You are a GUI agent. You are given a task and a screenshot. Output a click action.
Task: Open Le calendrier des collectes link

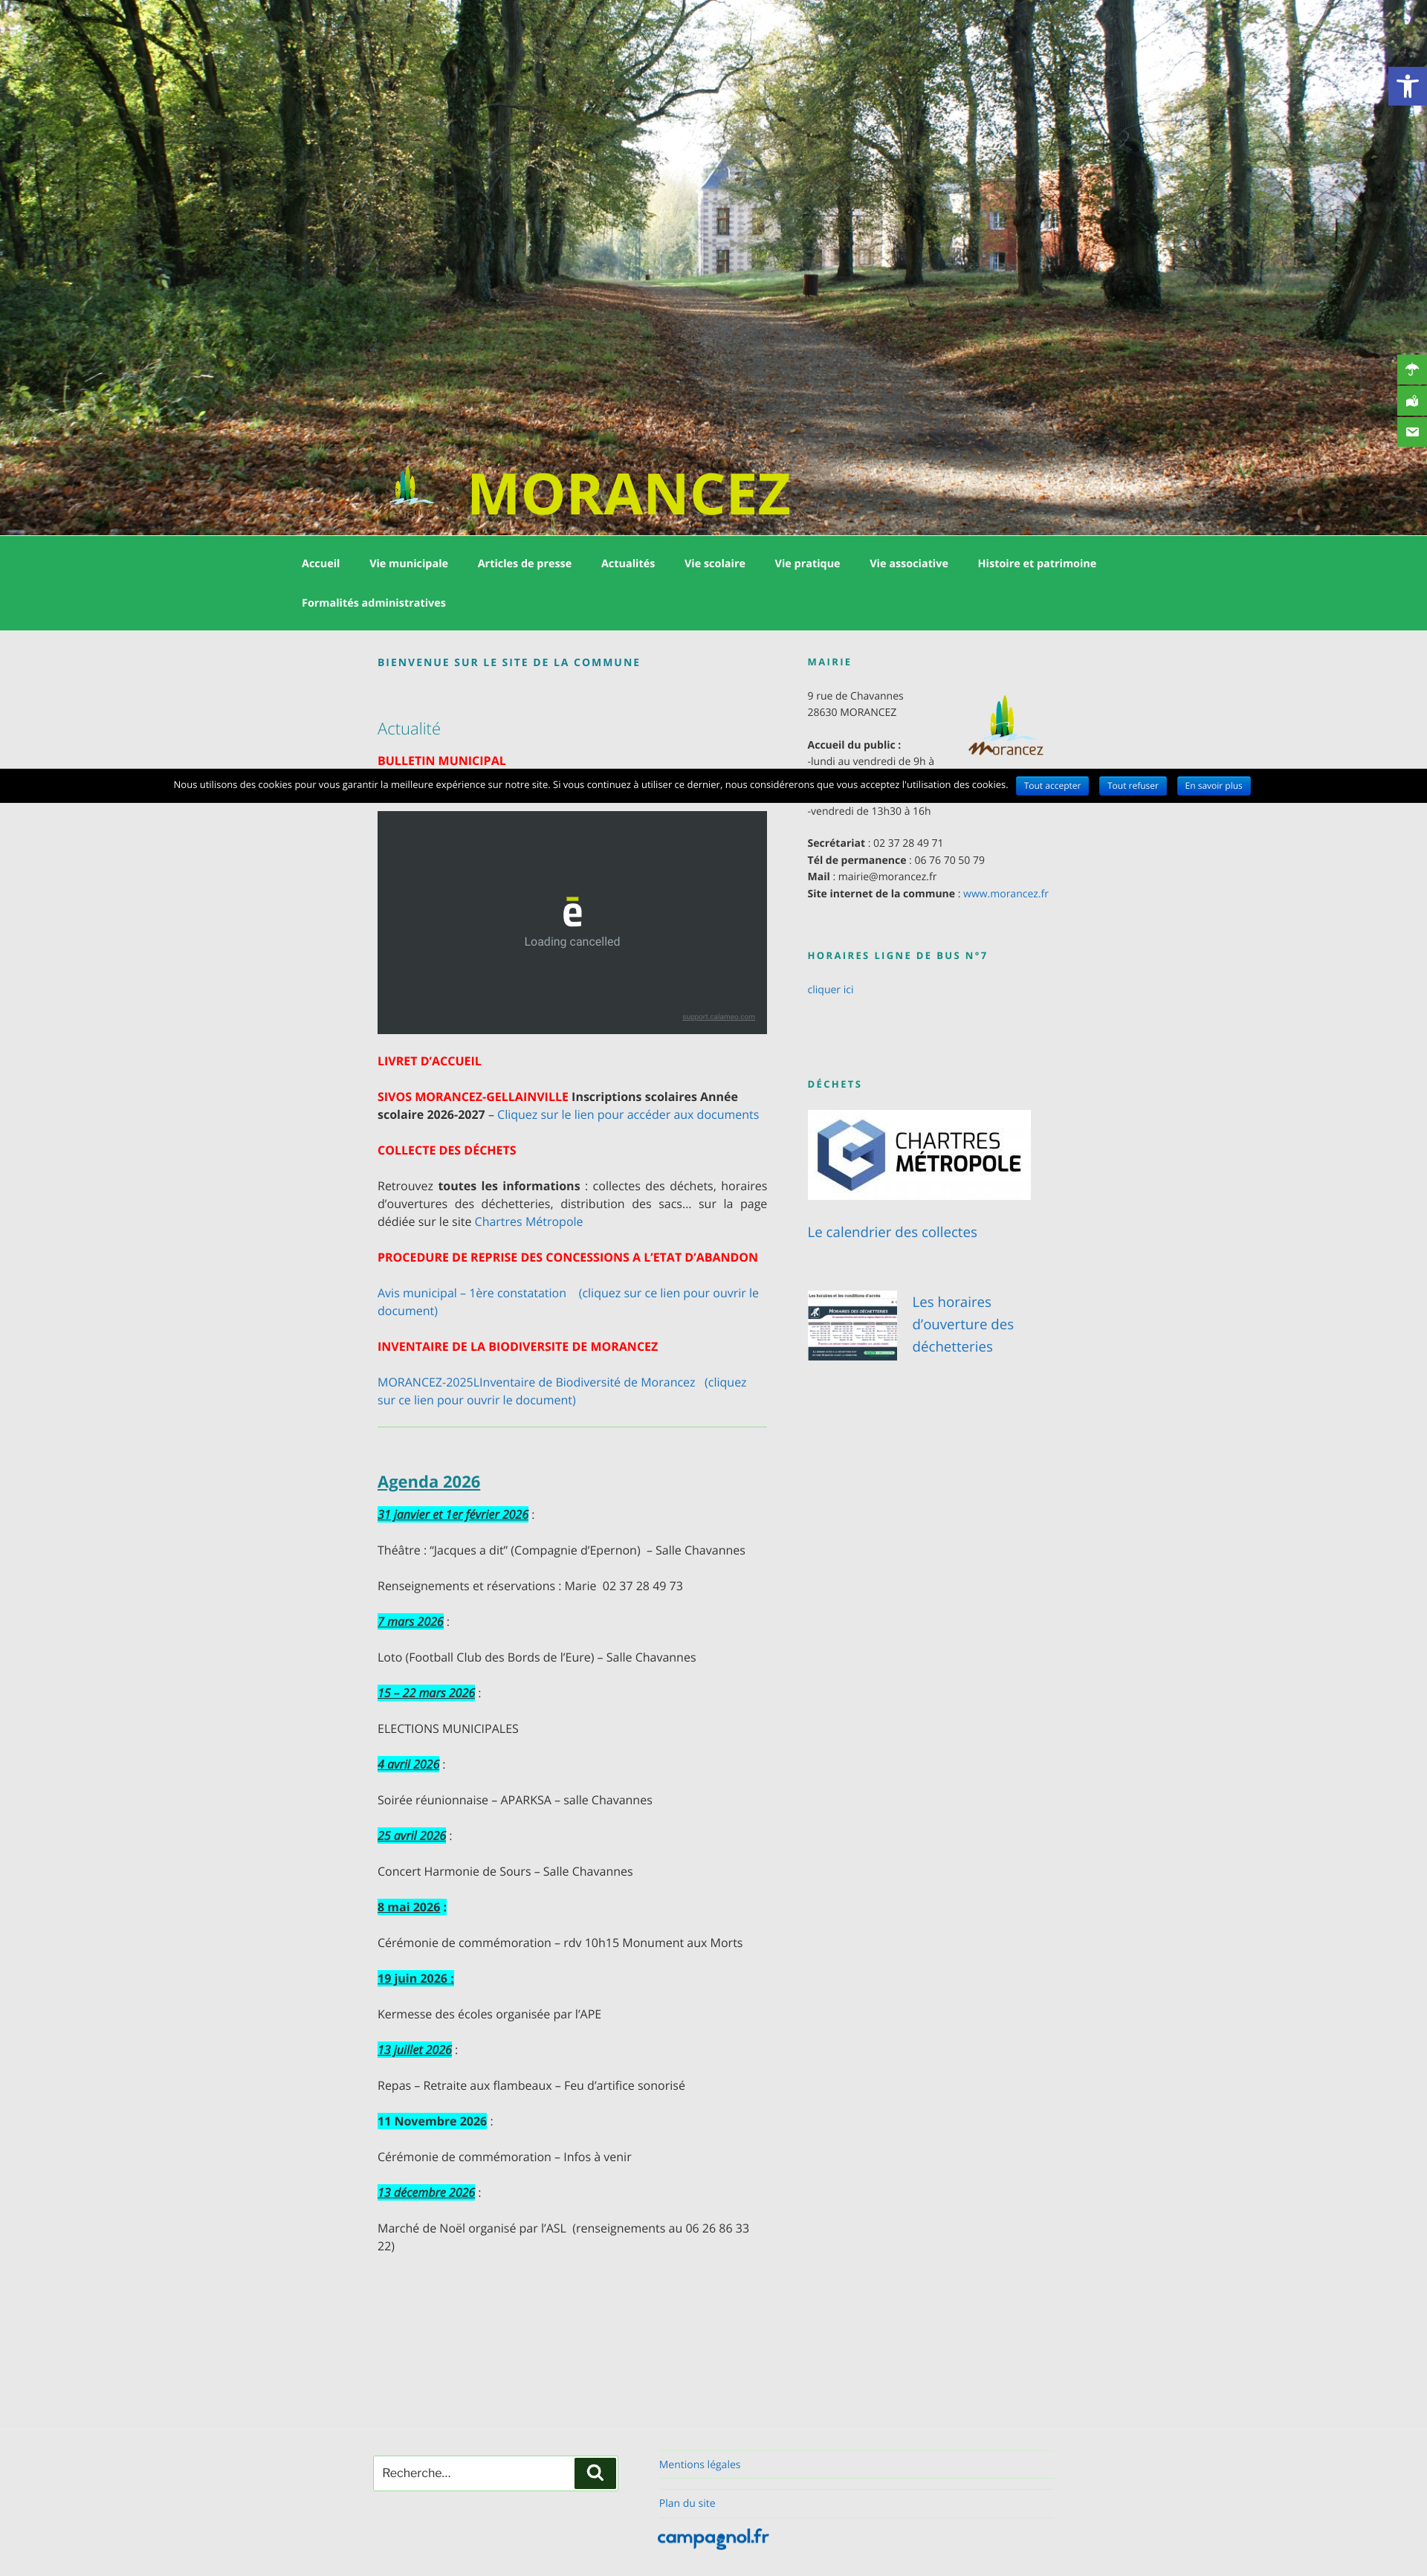click(x=892, y=1232)
